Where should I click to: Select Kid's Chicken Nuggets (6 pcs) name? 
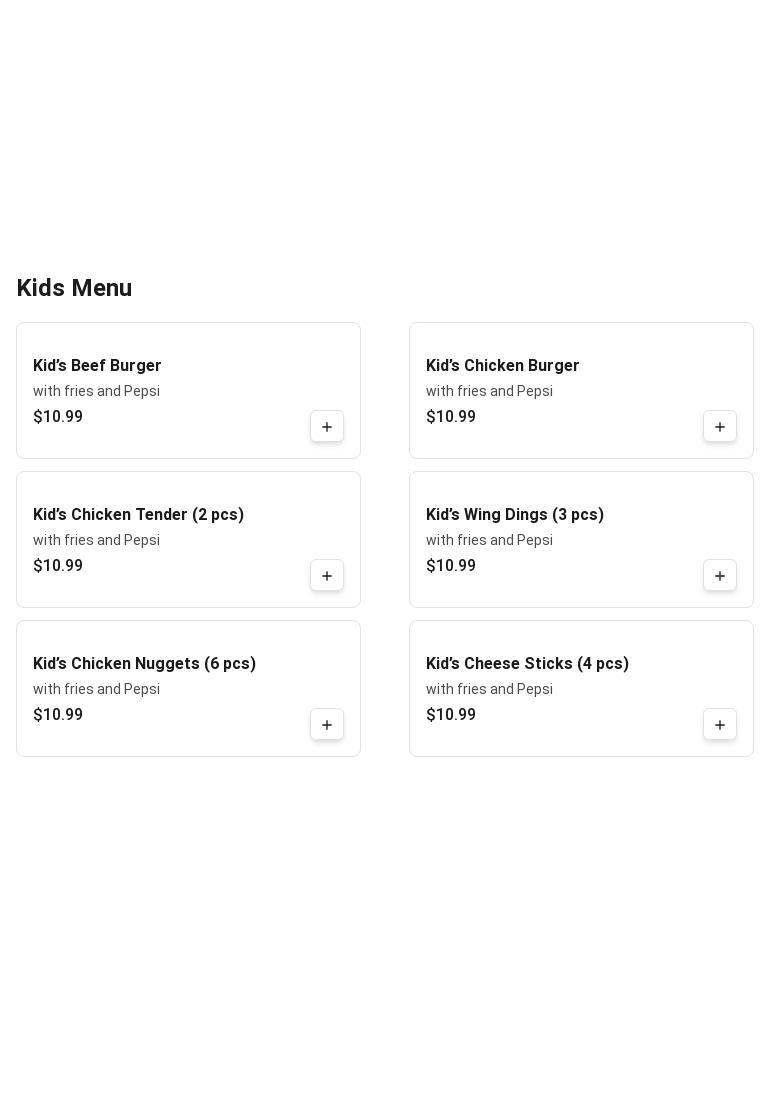[x=144, y=664]
